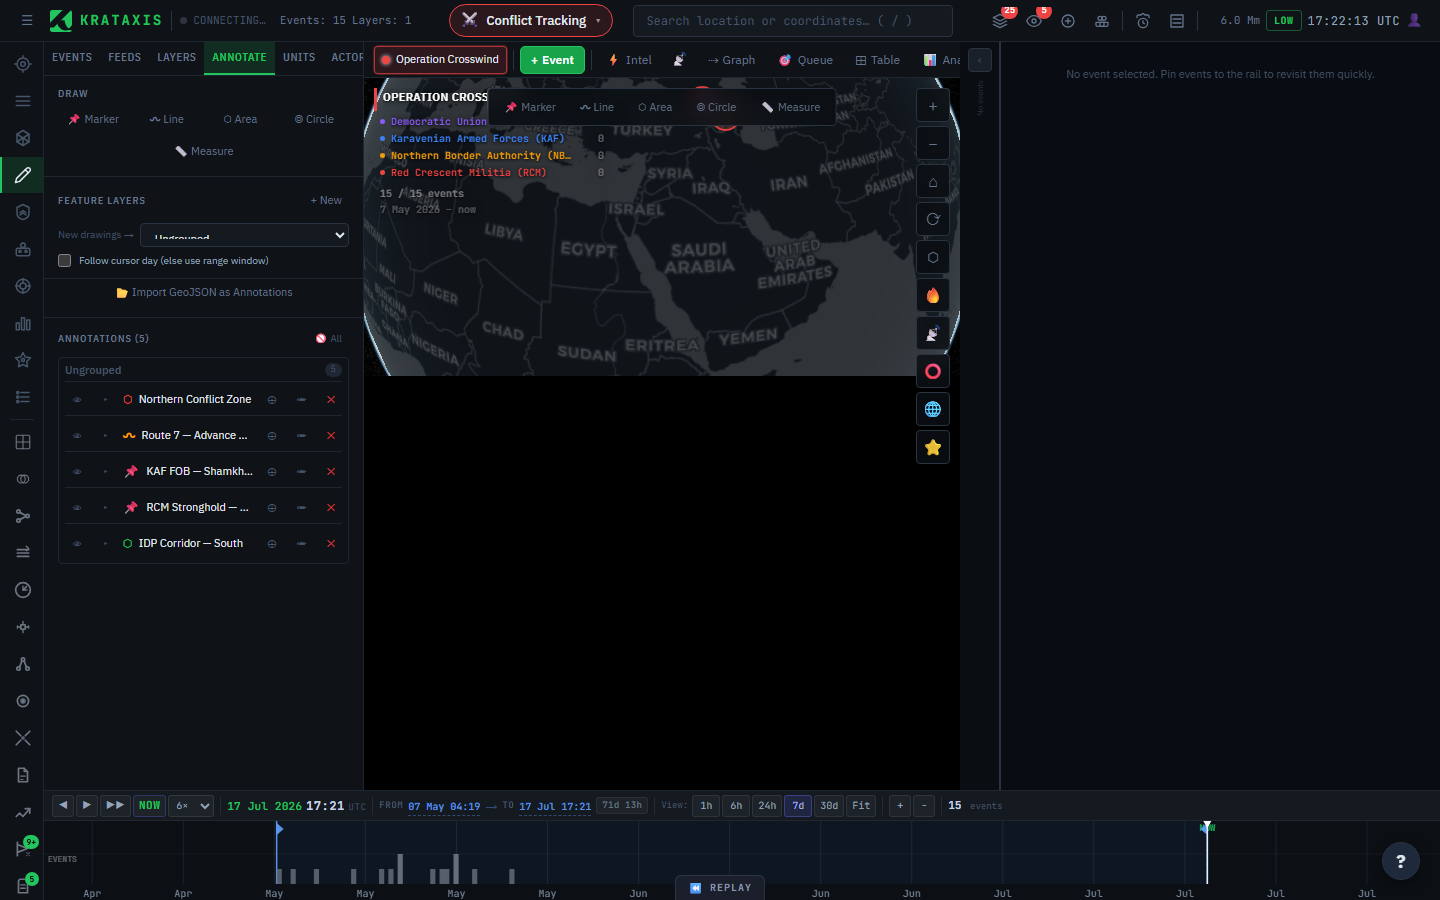Expand the Northern Conflict Zone row arrow
Screen dimensions: 1440x900
pyautogui.click(x=105, y=400)
